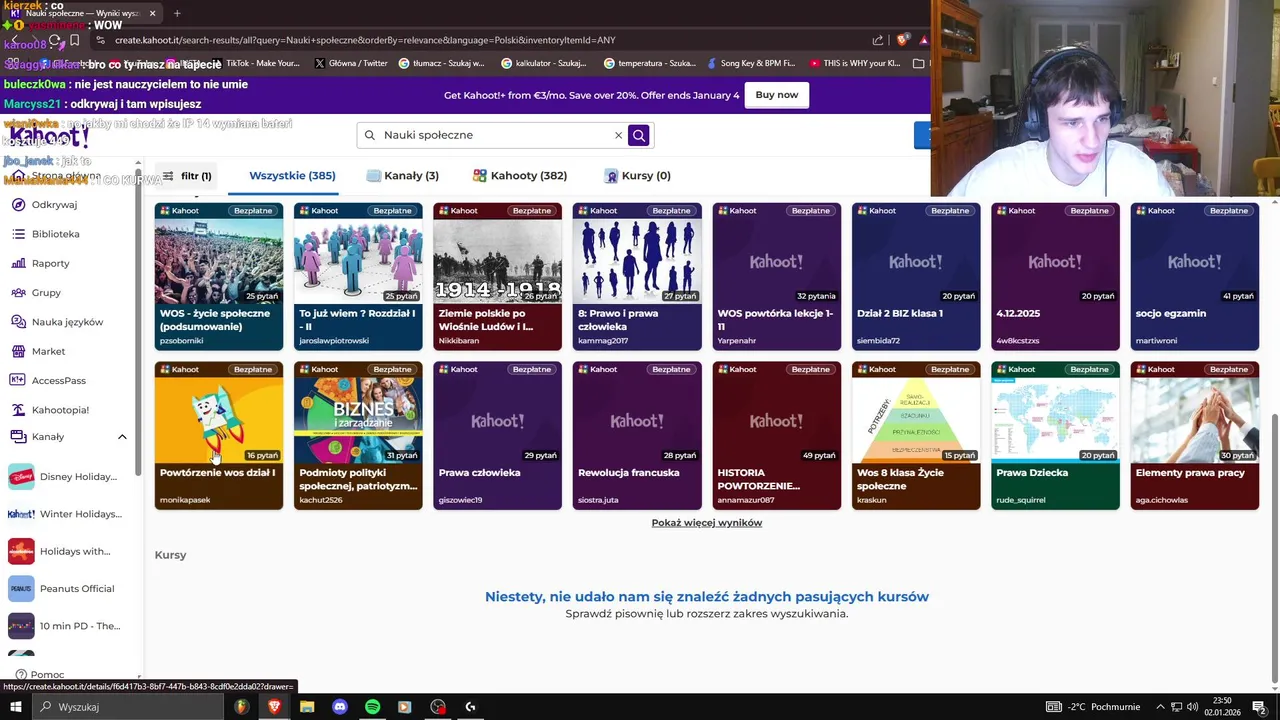Open Market in the sidebar
Screen dimensions: 1280x720
point(48,351)
